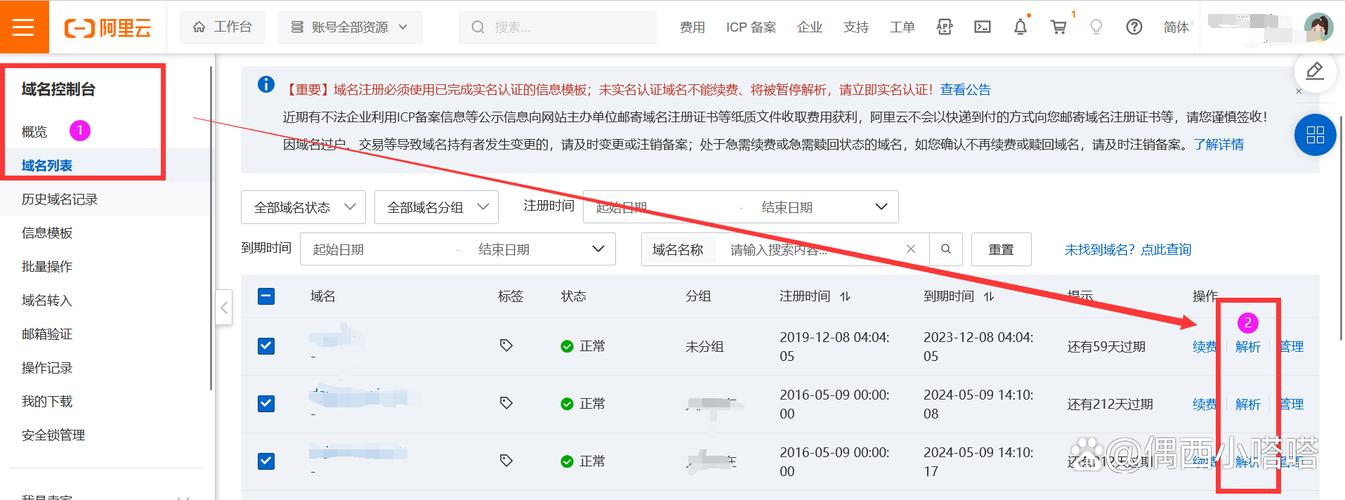Open the 注册时间 date range picker
Image resolution: width=1345 pixels, height=500 pixels.
pos(740,207)
